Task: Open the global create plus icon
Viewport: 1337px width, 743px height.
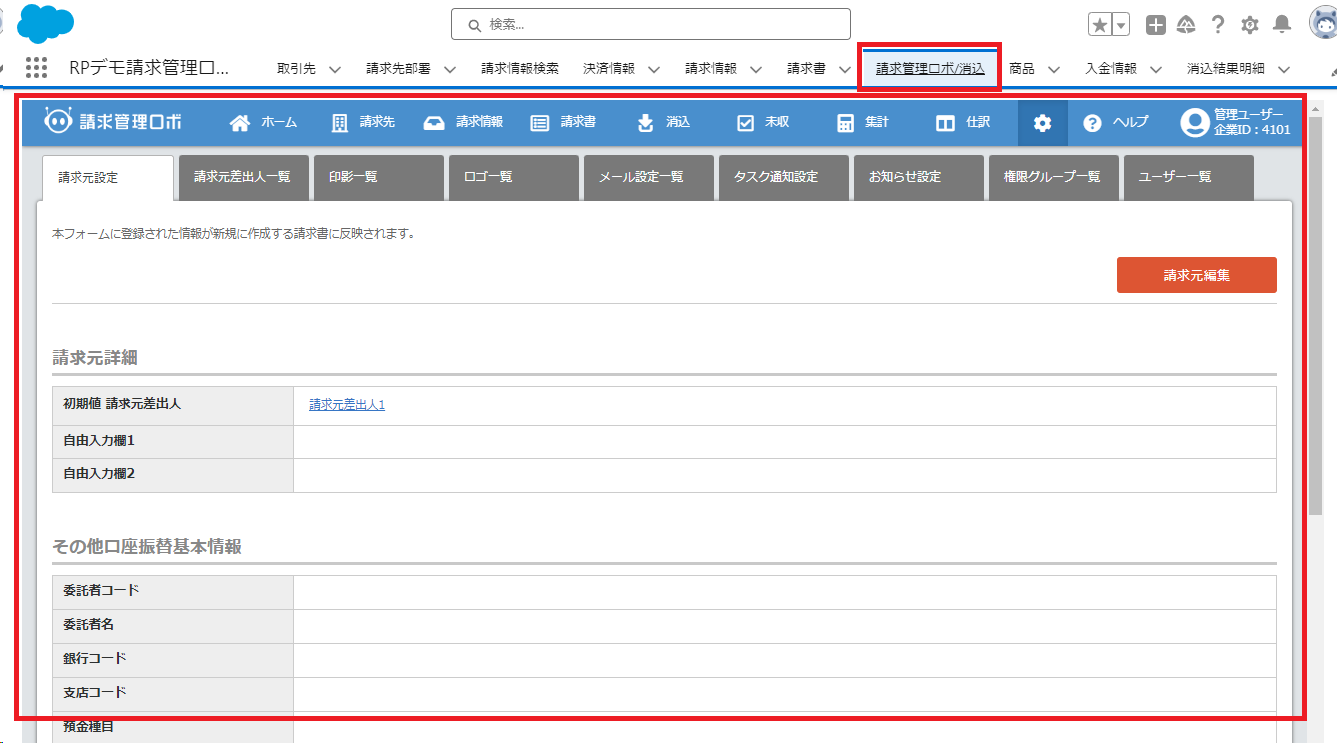Action: tap(1155, 25)
